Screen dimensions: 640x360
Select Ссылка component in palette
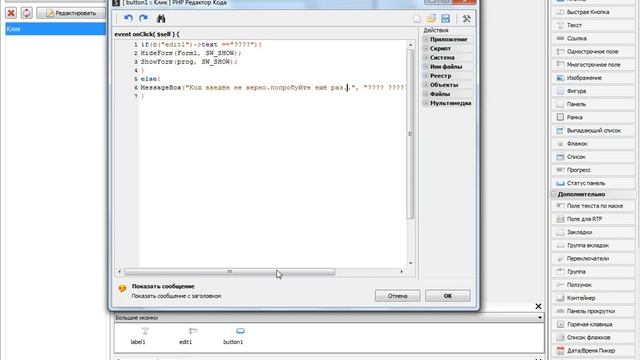pyautogui.click(x=593, y=38)
